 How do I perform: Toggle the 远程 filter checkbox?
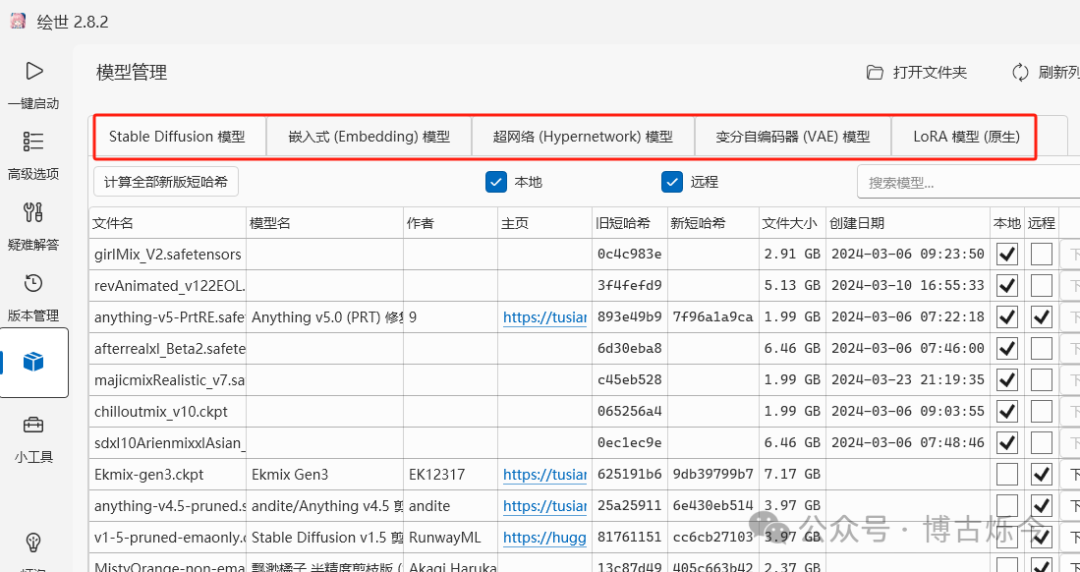click(672, 182)
